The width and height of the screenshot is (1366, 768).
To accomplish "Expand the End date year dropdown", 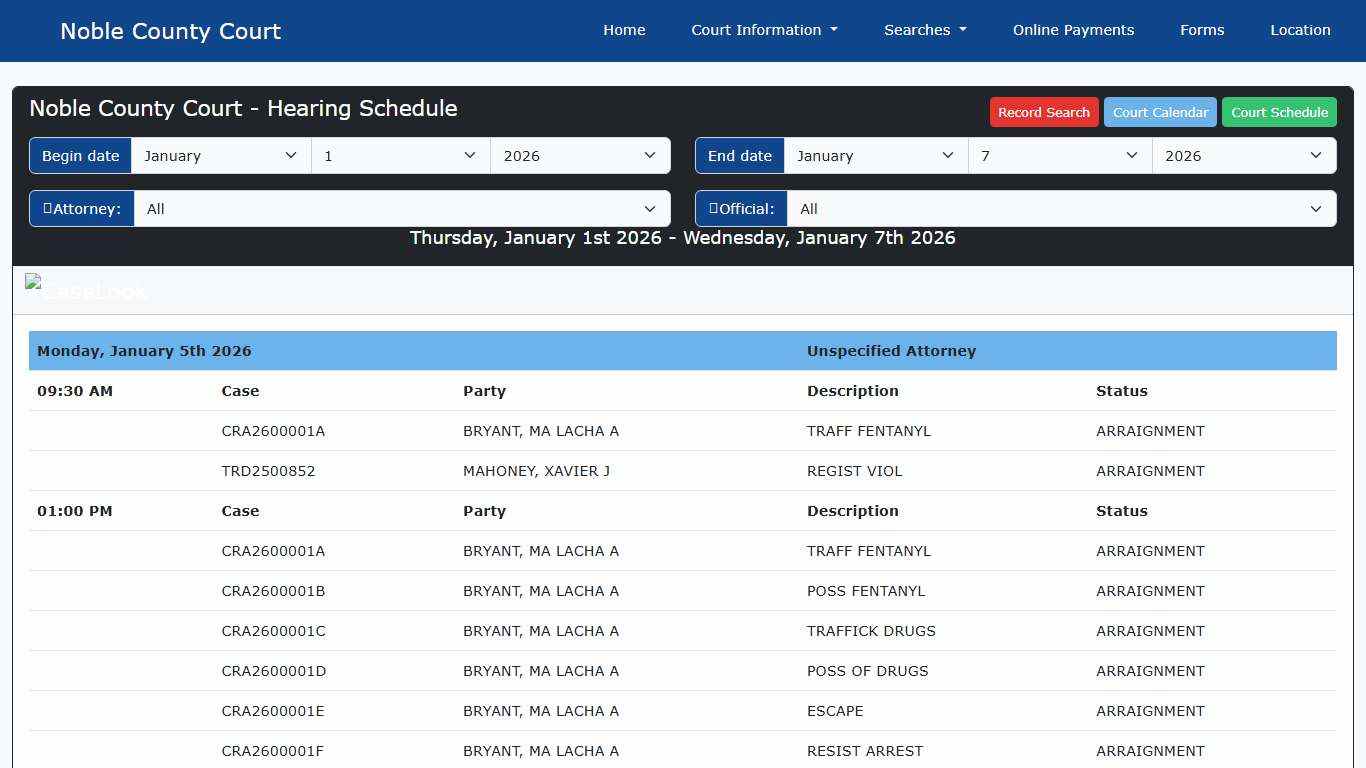I will point(1244,156).
